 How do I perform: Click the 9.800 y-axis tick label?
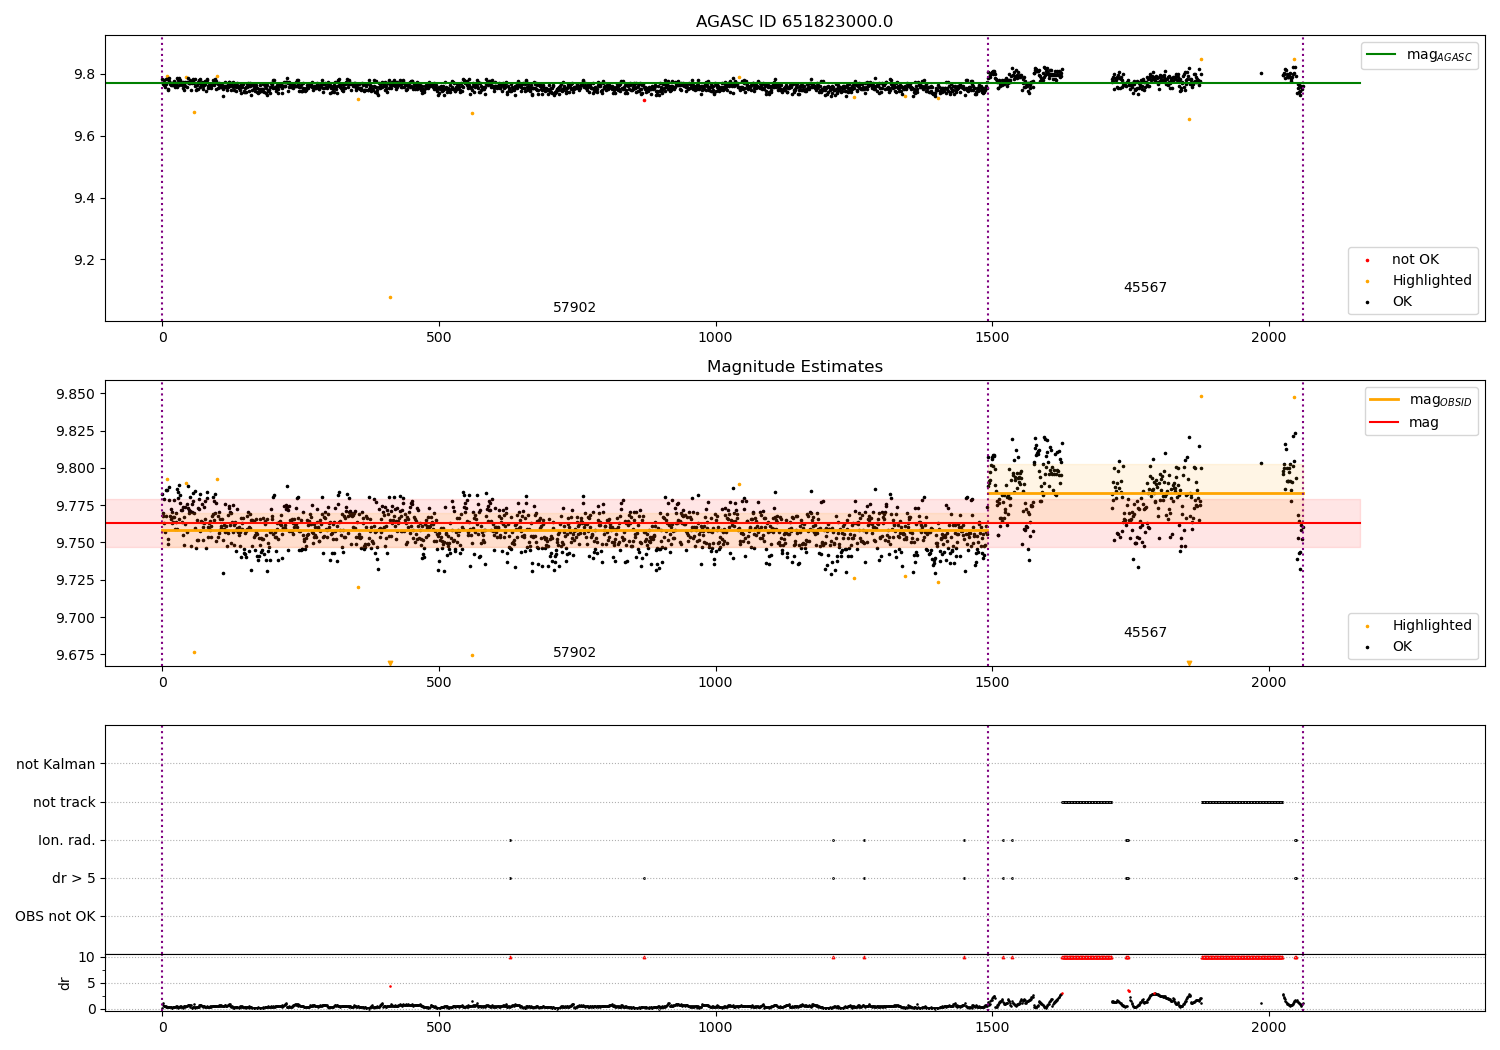click(x=76, y=469)
